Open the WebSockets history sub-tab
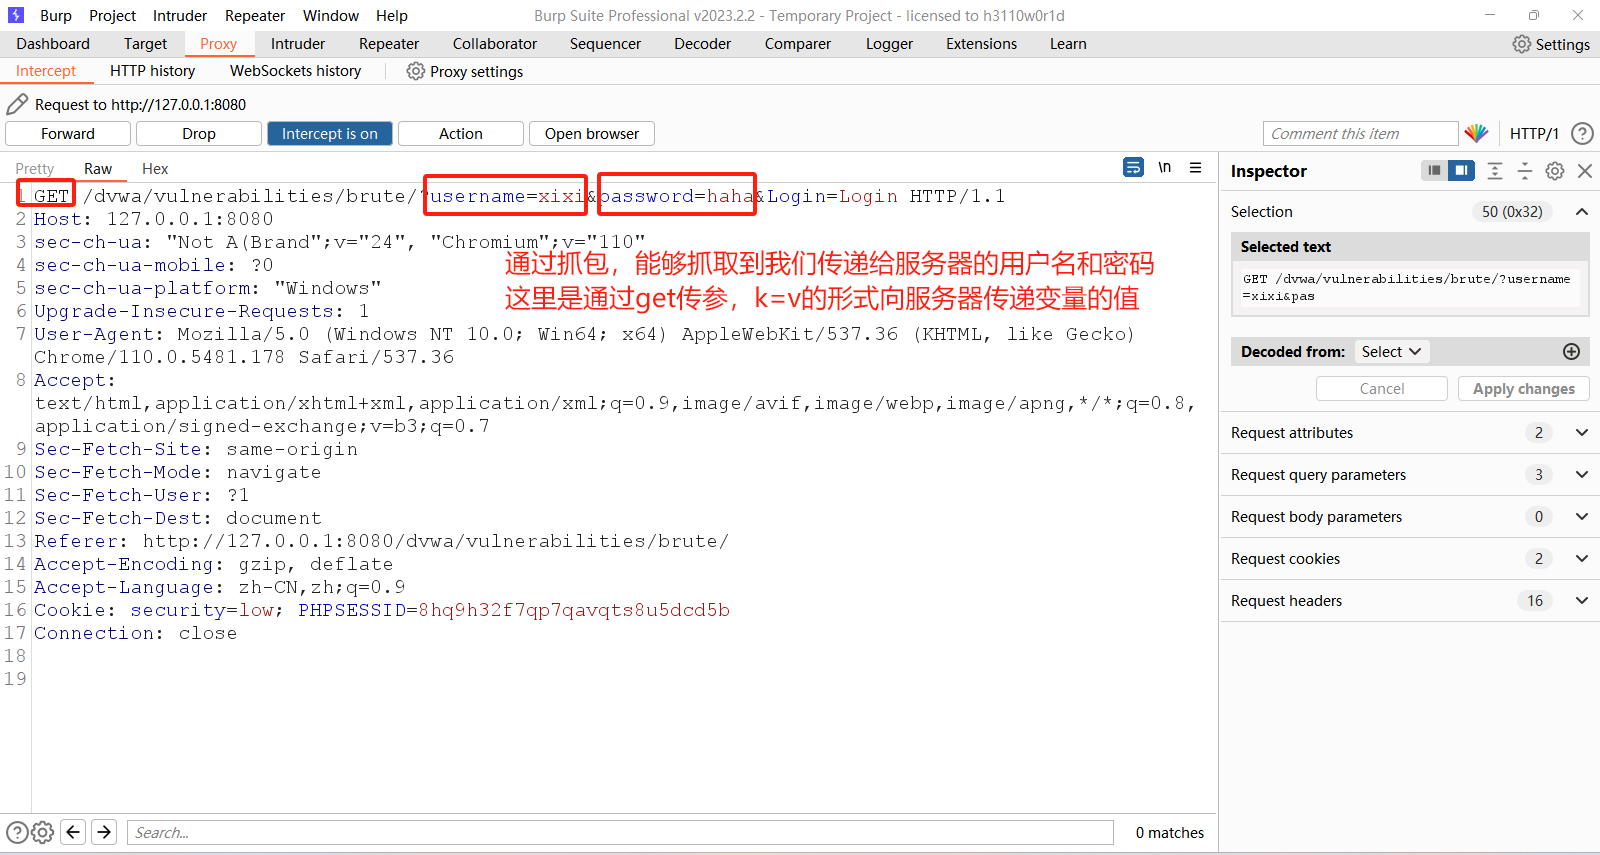Screen dimensions: 1600x855 [x=296, y=71]
